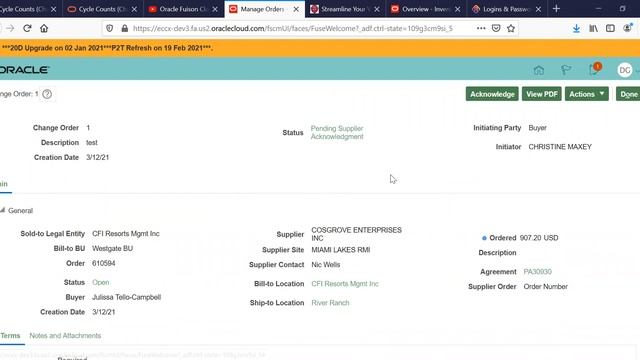Click the forward navigation arrow
The height and width of the screenshot is (360, 640).
(10, 28)
